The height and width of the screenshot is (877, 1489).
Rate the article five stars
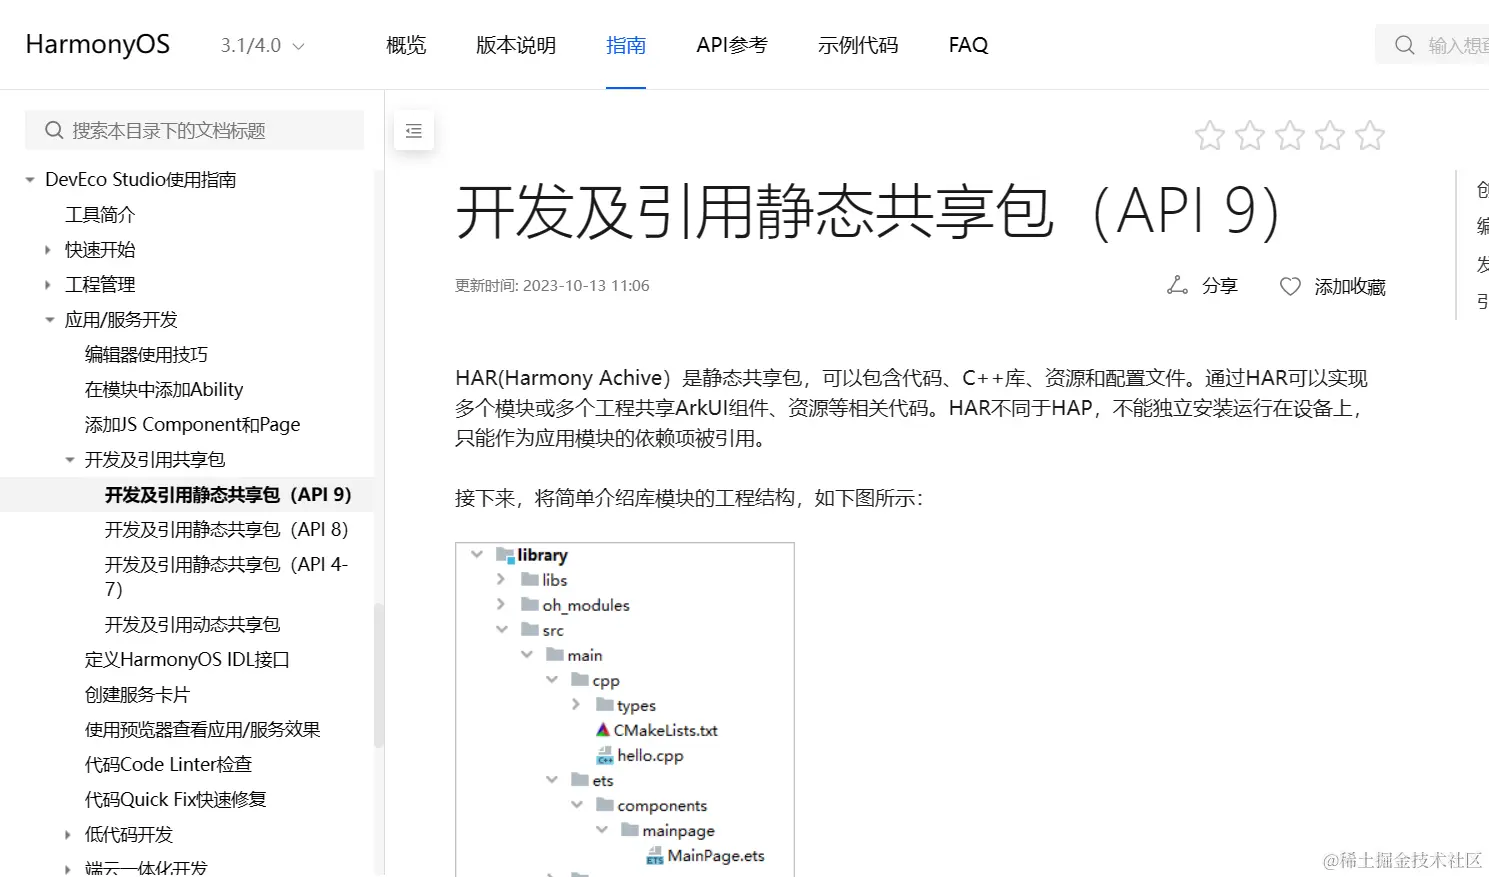click(x=1370, y=136)
